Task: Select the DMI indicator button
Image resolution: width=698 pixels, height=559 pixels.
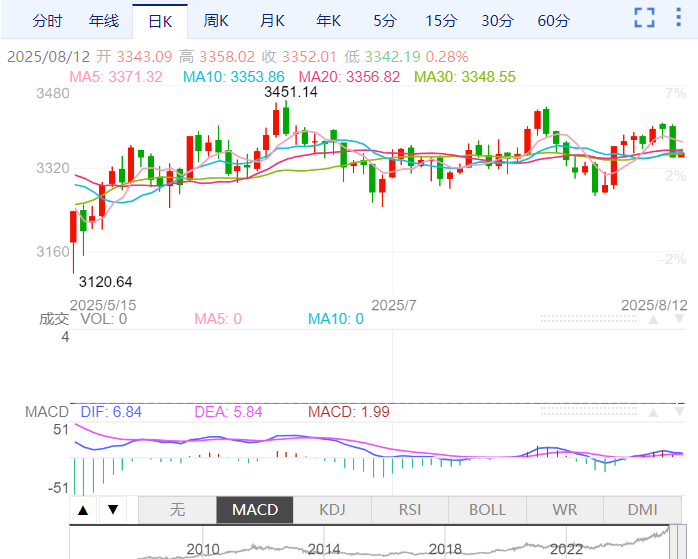Action: (x=642, y=509)
